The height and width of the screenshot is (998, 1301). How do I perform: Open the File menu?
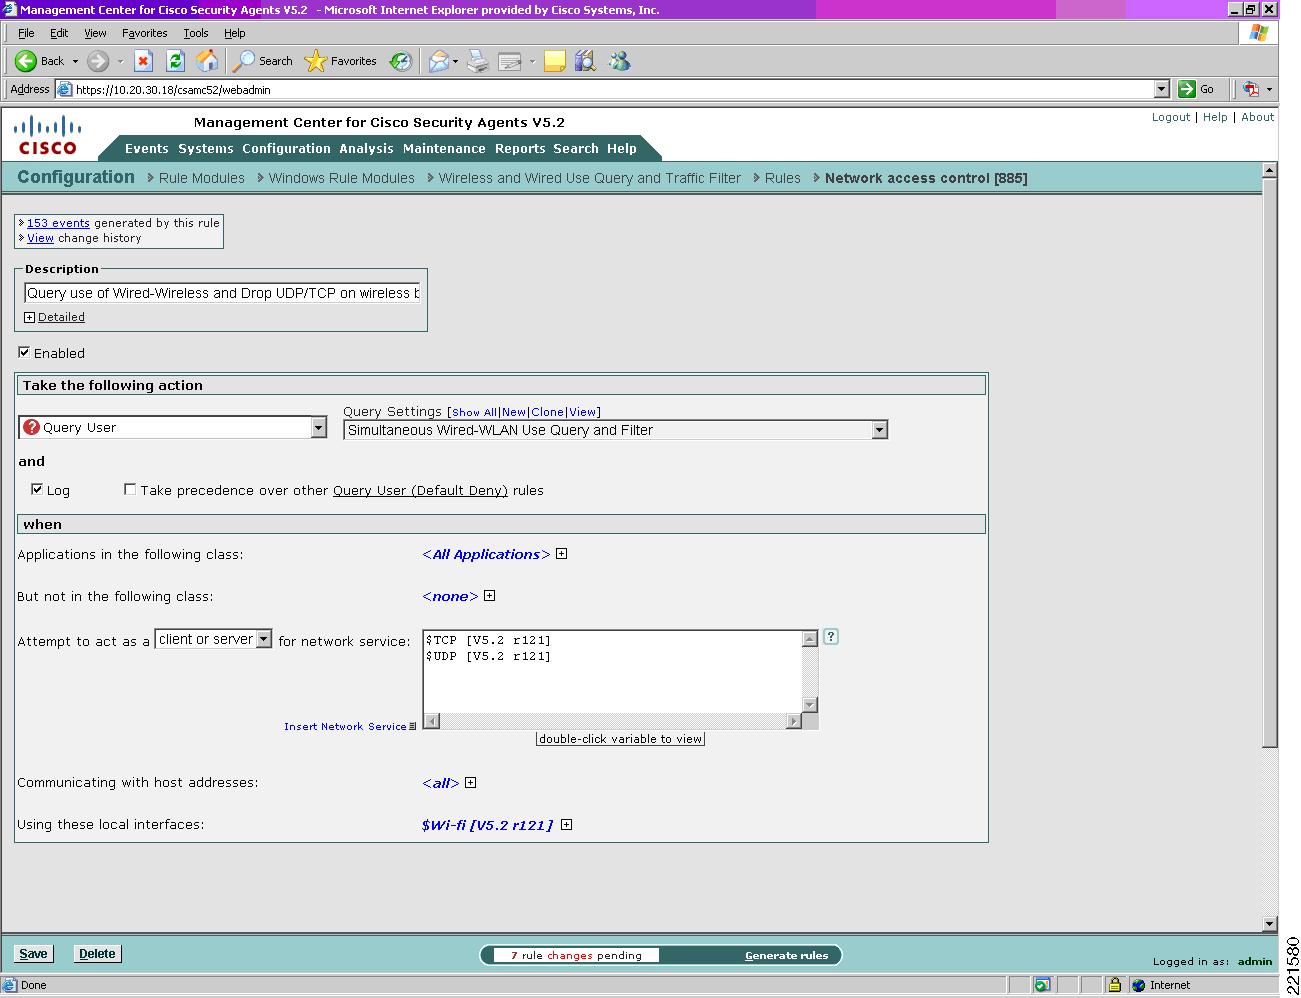click(x=26, y=33)
